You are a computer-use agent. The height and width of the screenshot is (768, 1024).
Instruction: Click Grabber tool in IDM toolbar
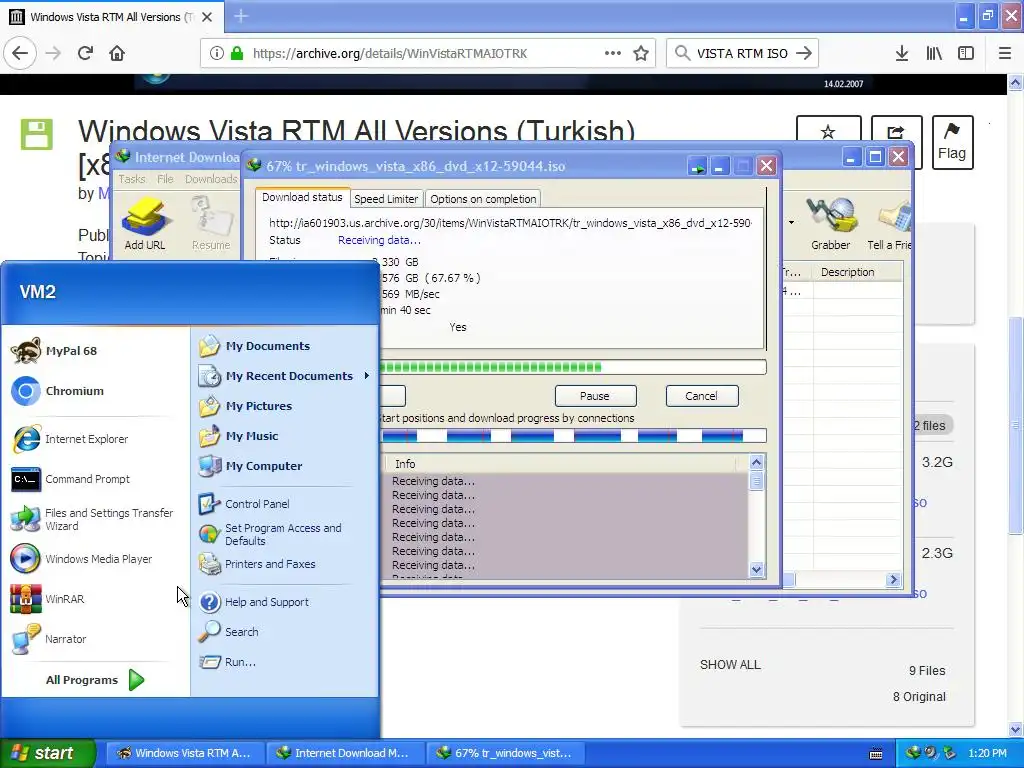tap(831, 224)
